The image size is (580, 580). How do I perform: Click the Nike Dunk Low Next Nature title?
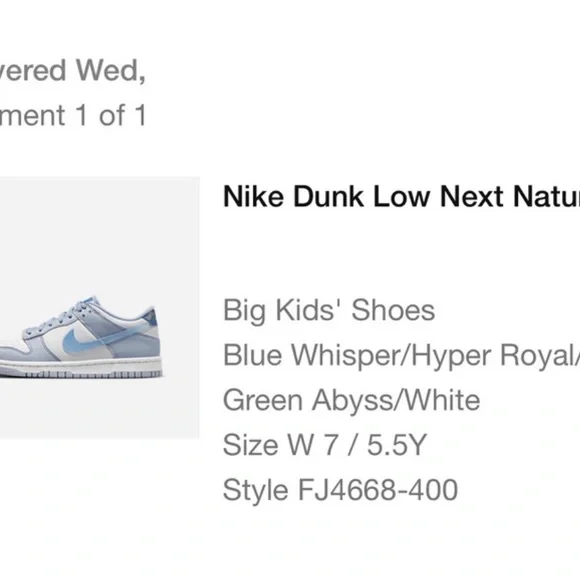401,196
